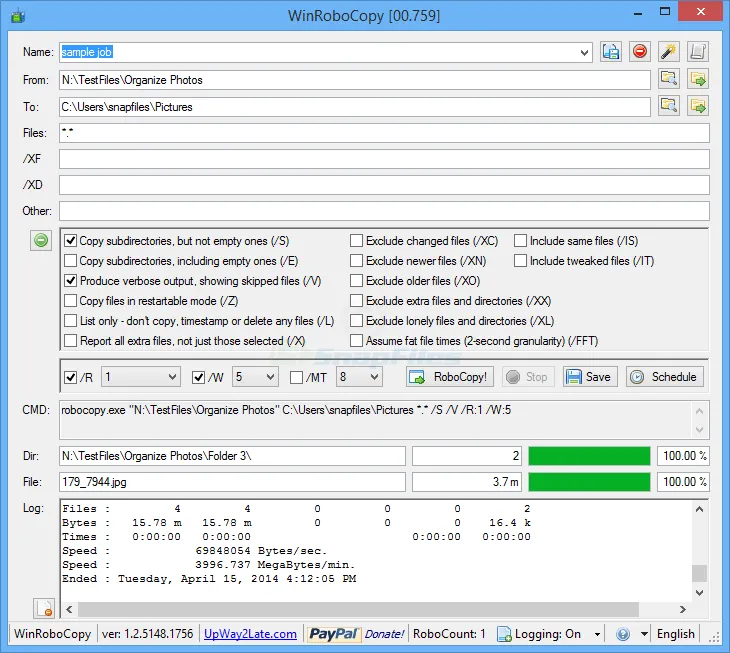
Task: Enable Exclude changed files (/XC)
Action: click(x=356, y=241)
